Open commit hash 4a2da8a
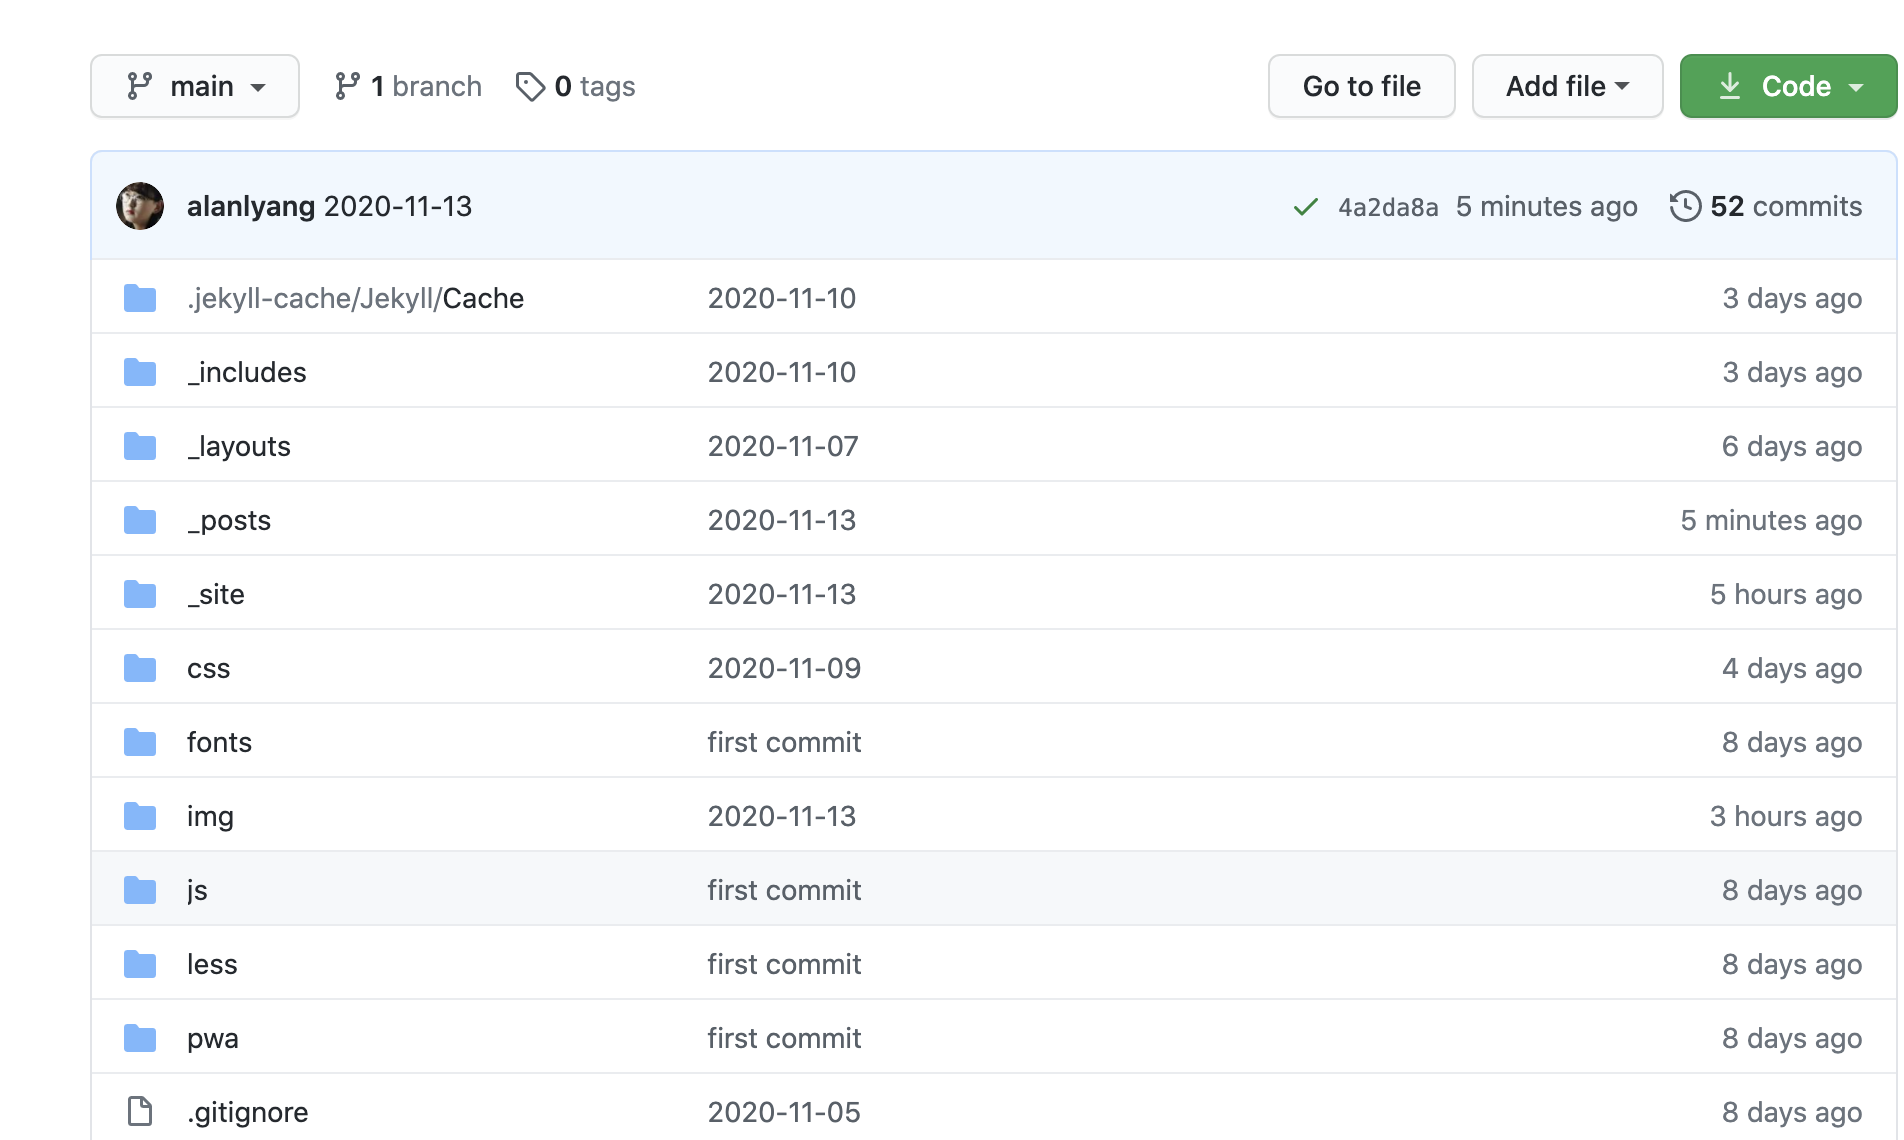 pyautogui.click(x=1387, y=207)
